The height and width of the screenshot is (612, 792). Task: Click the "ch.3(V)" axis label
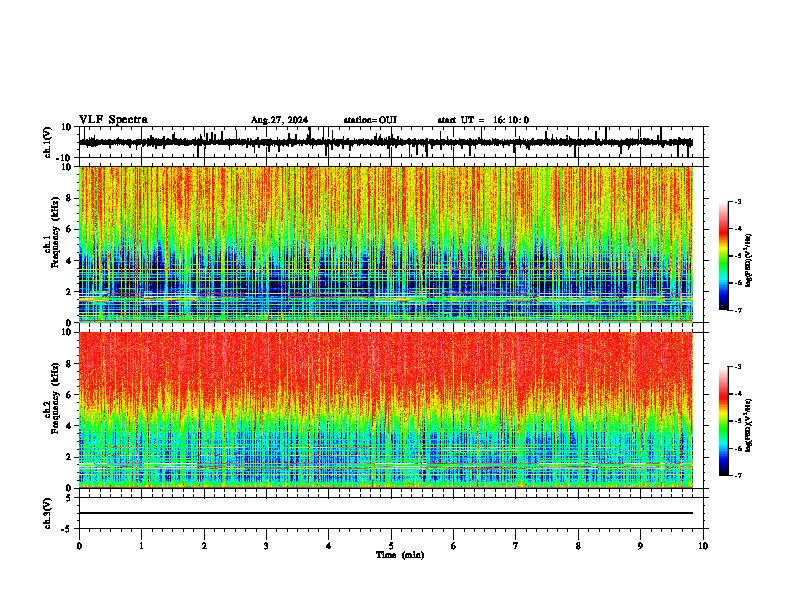[x=48, y=513]
